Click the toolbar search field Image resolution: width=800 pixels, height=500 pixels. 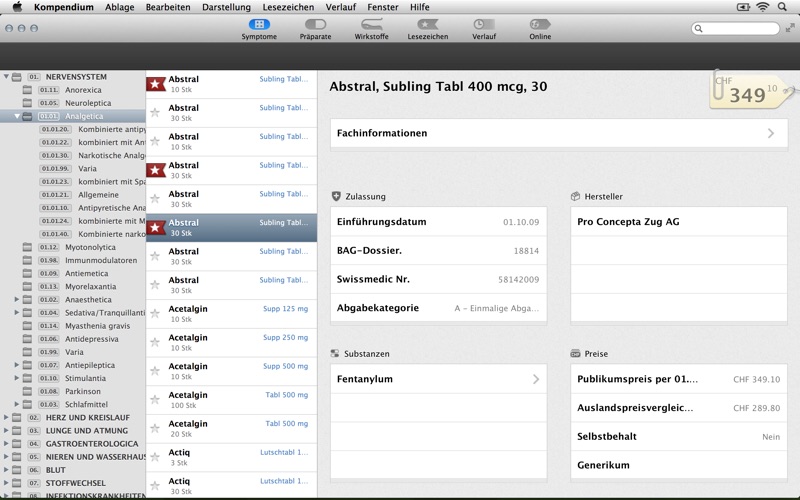[735, 29]
